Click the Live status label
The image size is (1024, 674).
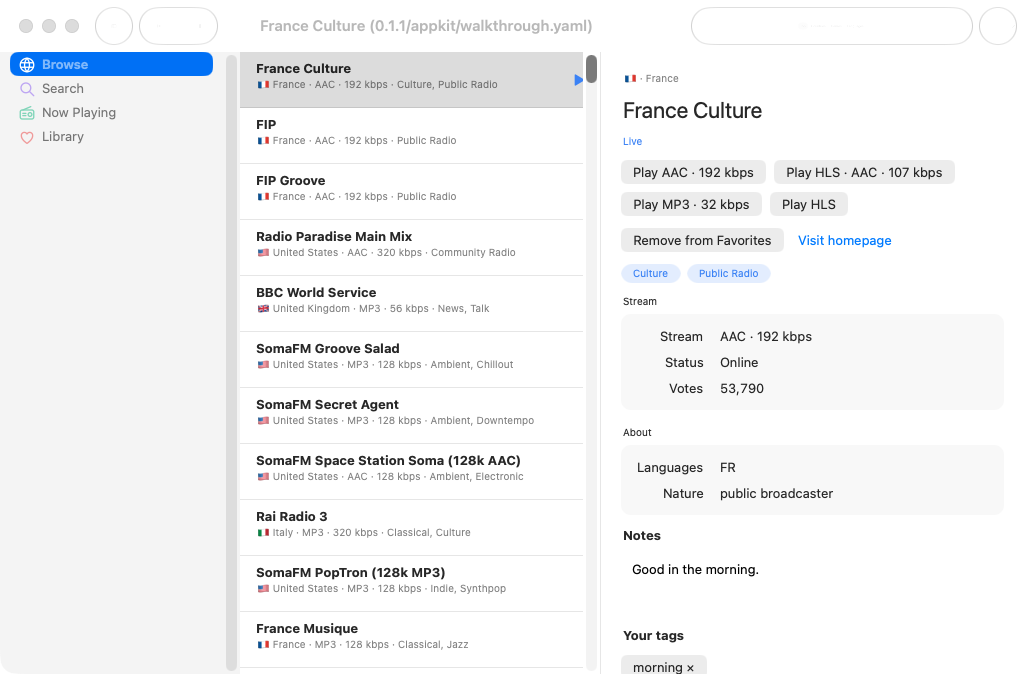[x=632, y=141]
